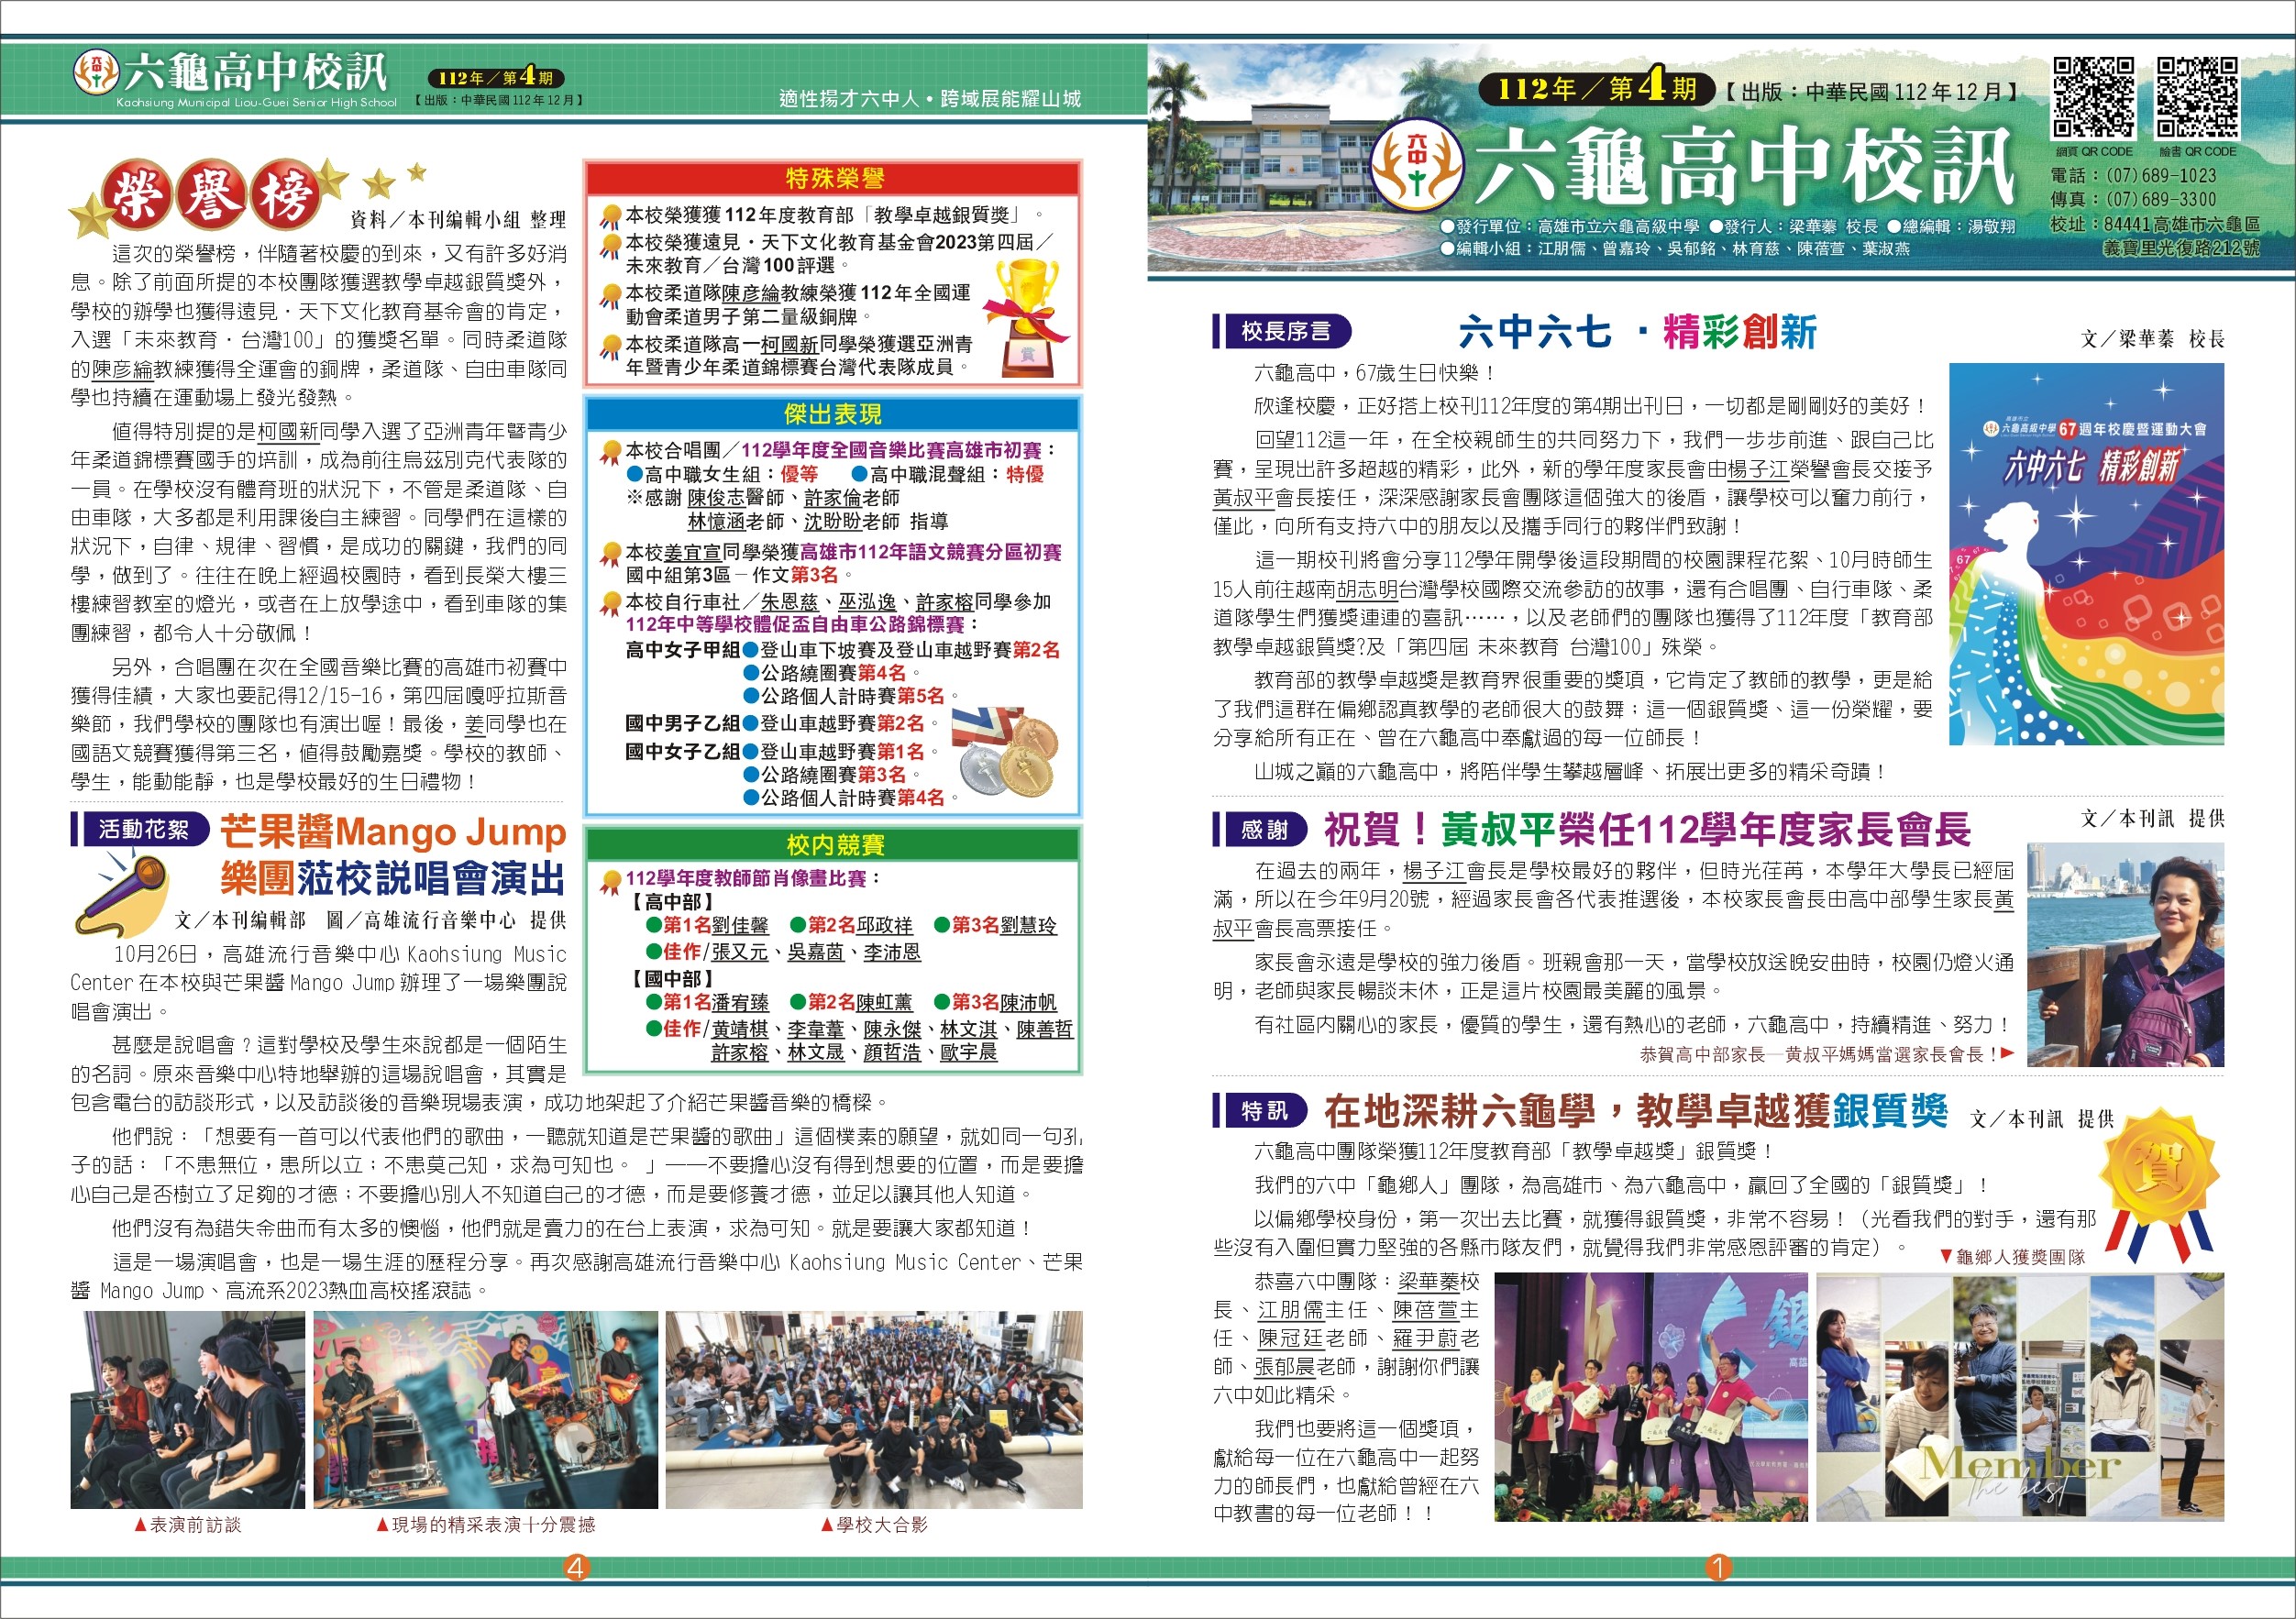Click the parent association president's photo
Viewport: 2296px width, 1619px height.
(2125, 954)
